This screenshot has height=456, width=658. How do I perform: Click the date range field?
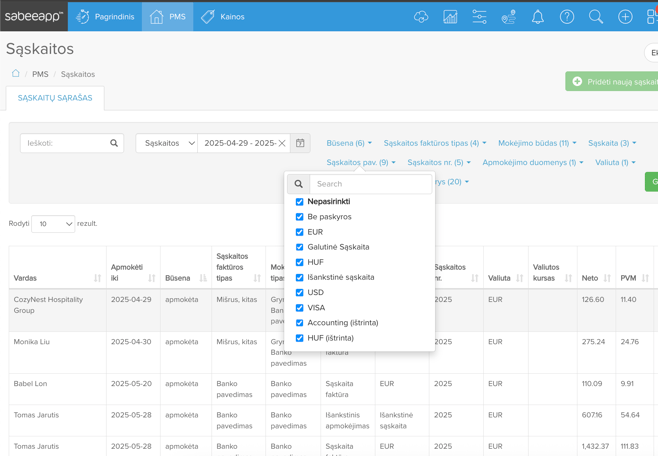tap(240, 143)
